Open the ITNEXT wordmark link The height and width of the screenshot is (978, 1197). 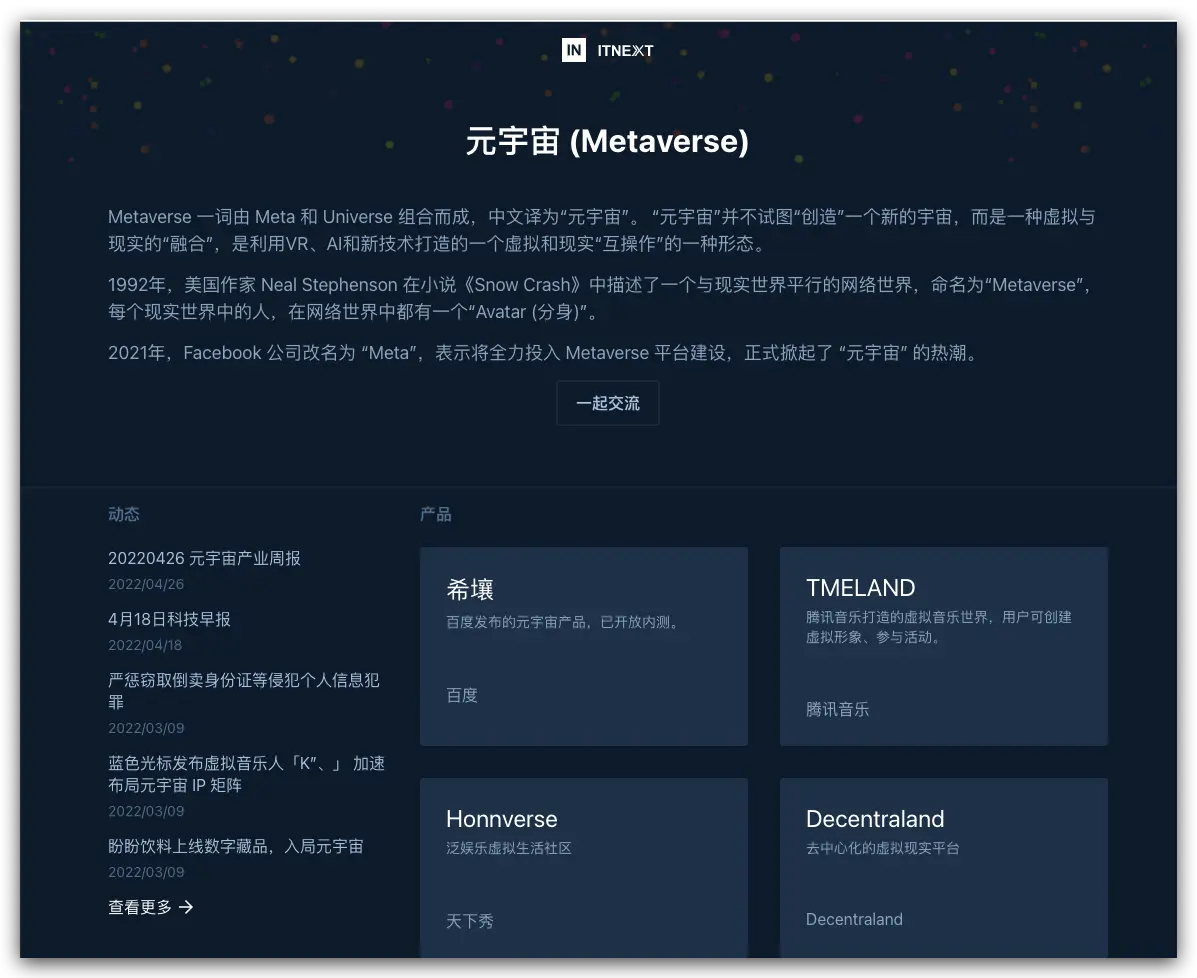[625, 51]
